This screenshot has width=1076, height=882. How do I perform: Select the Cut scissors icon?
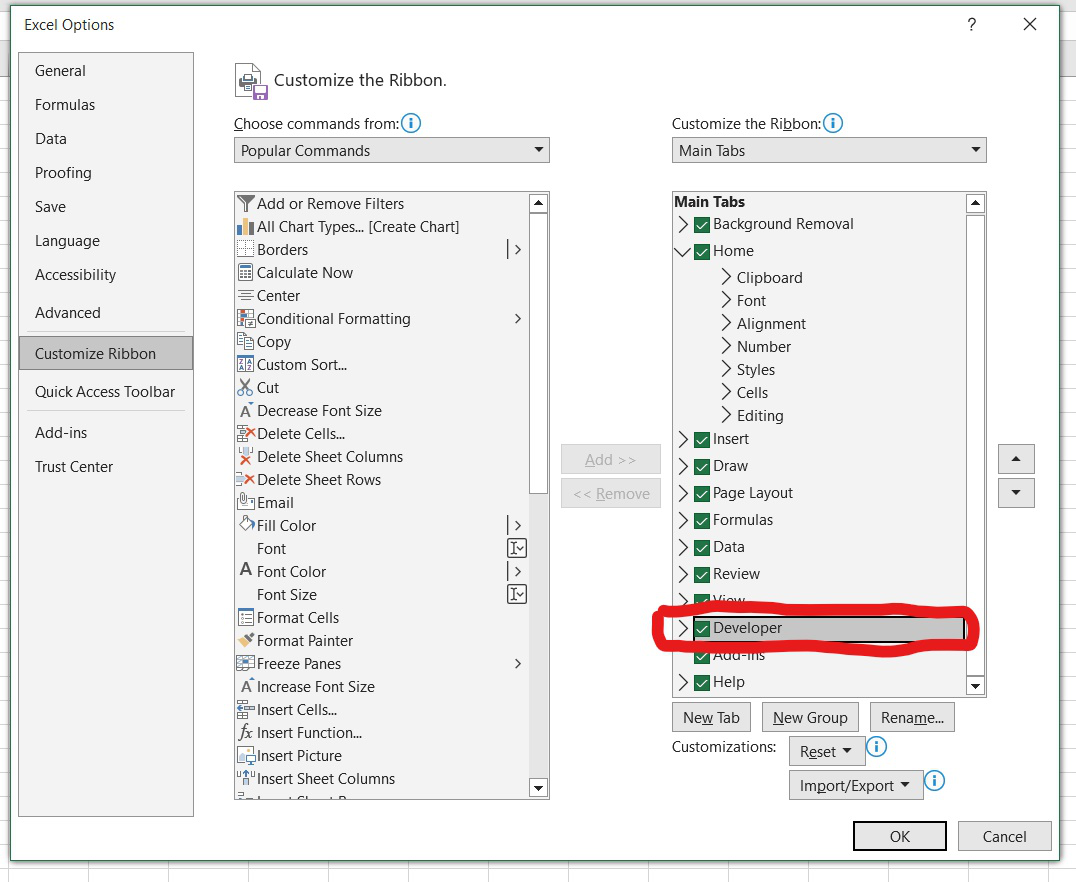(x=246, y=388)
